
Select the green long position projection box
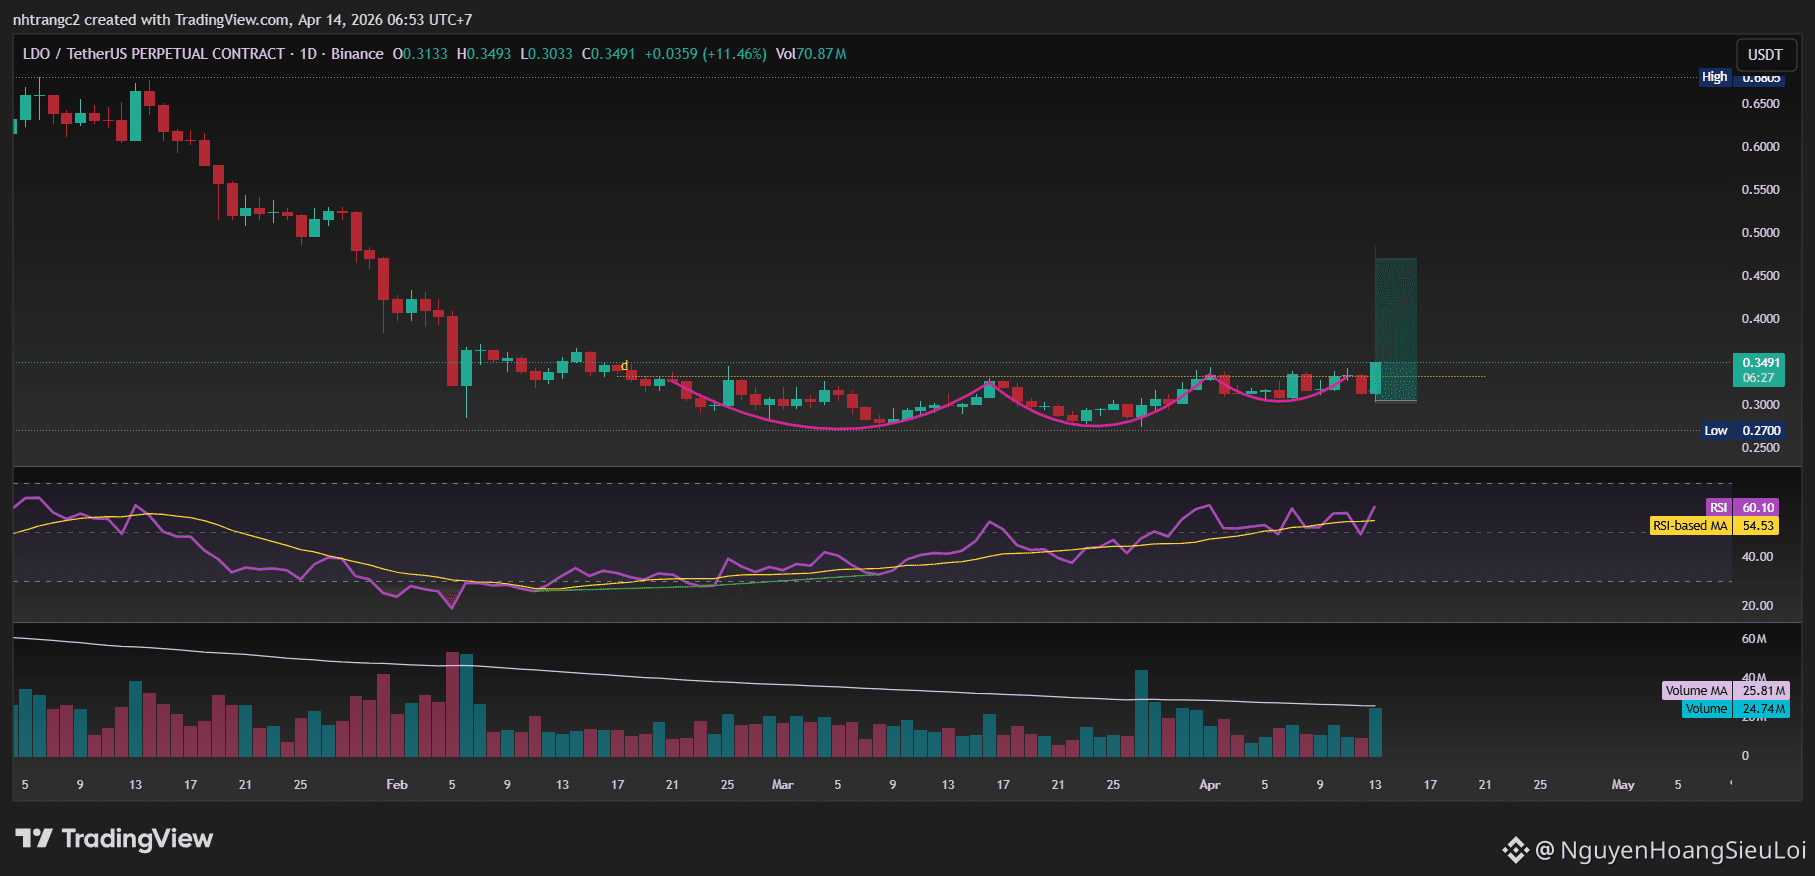[1396, 330]
